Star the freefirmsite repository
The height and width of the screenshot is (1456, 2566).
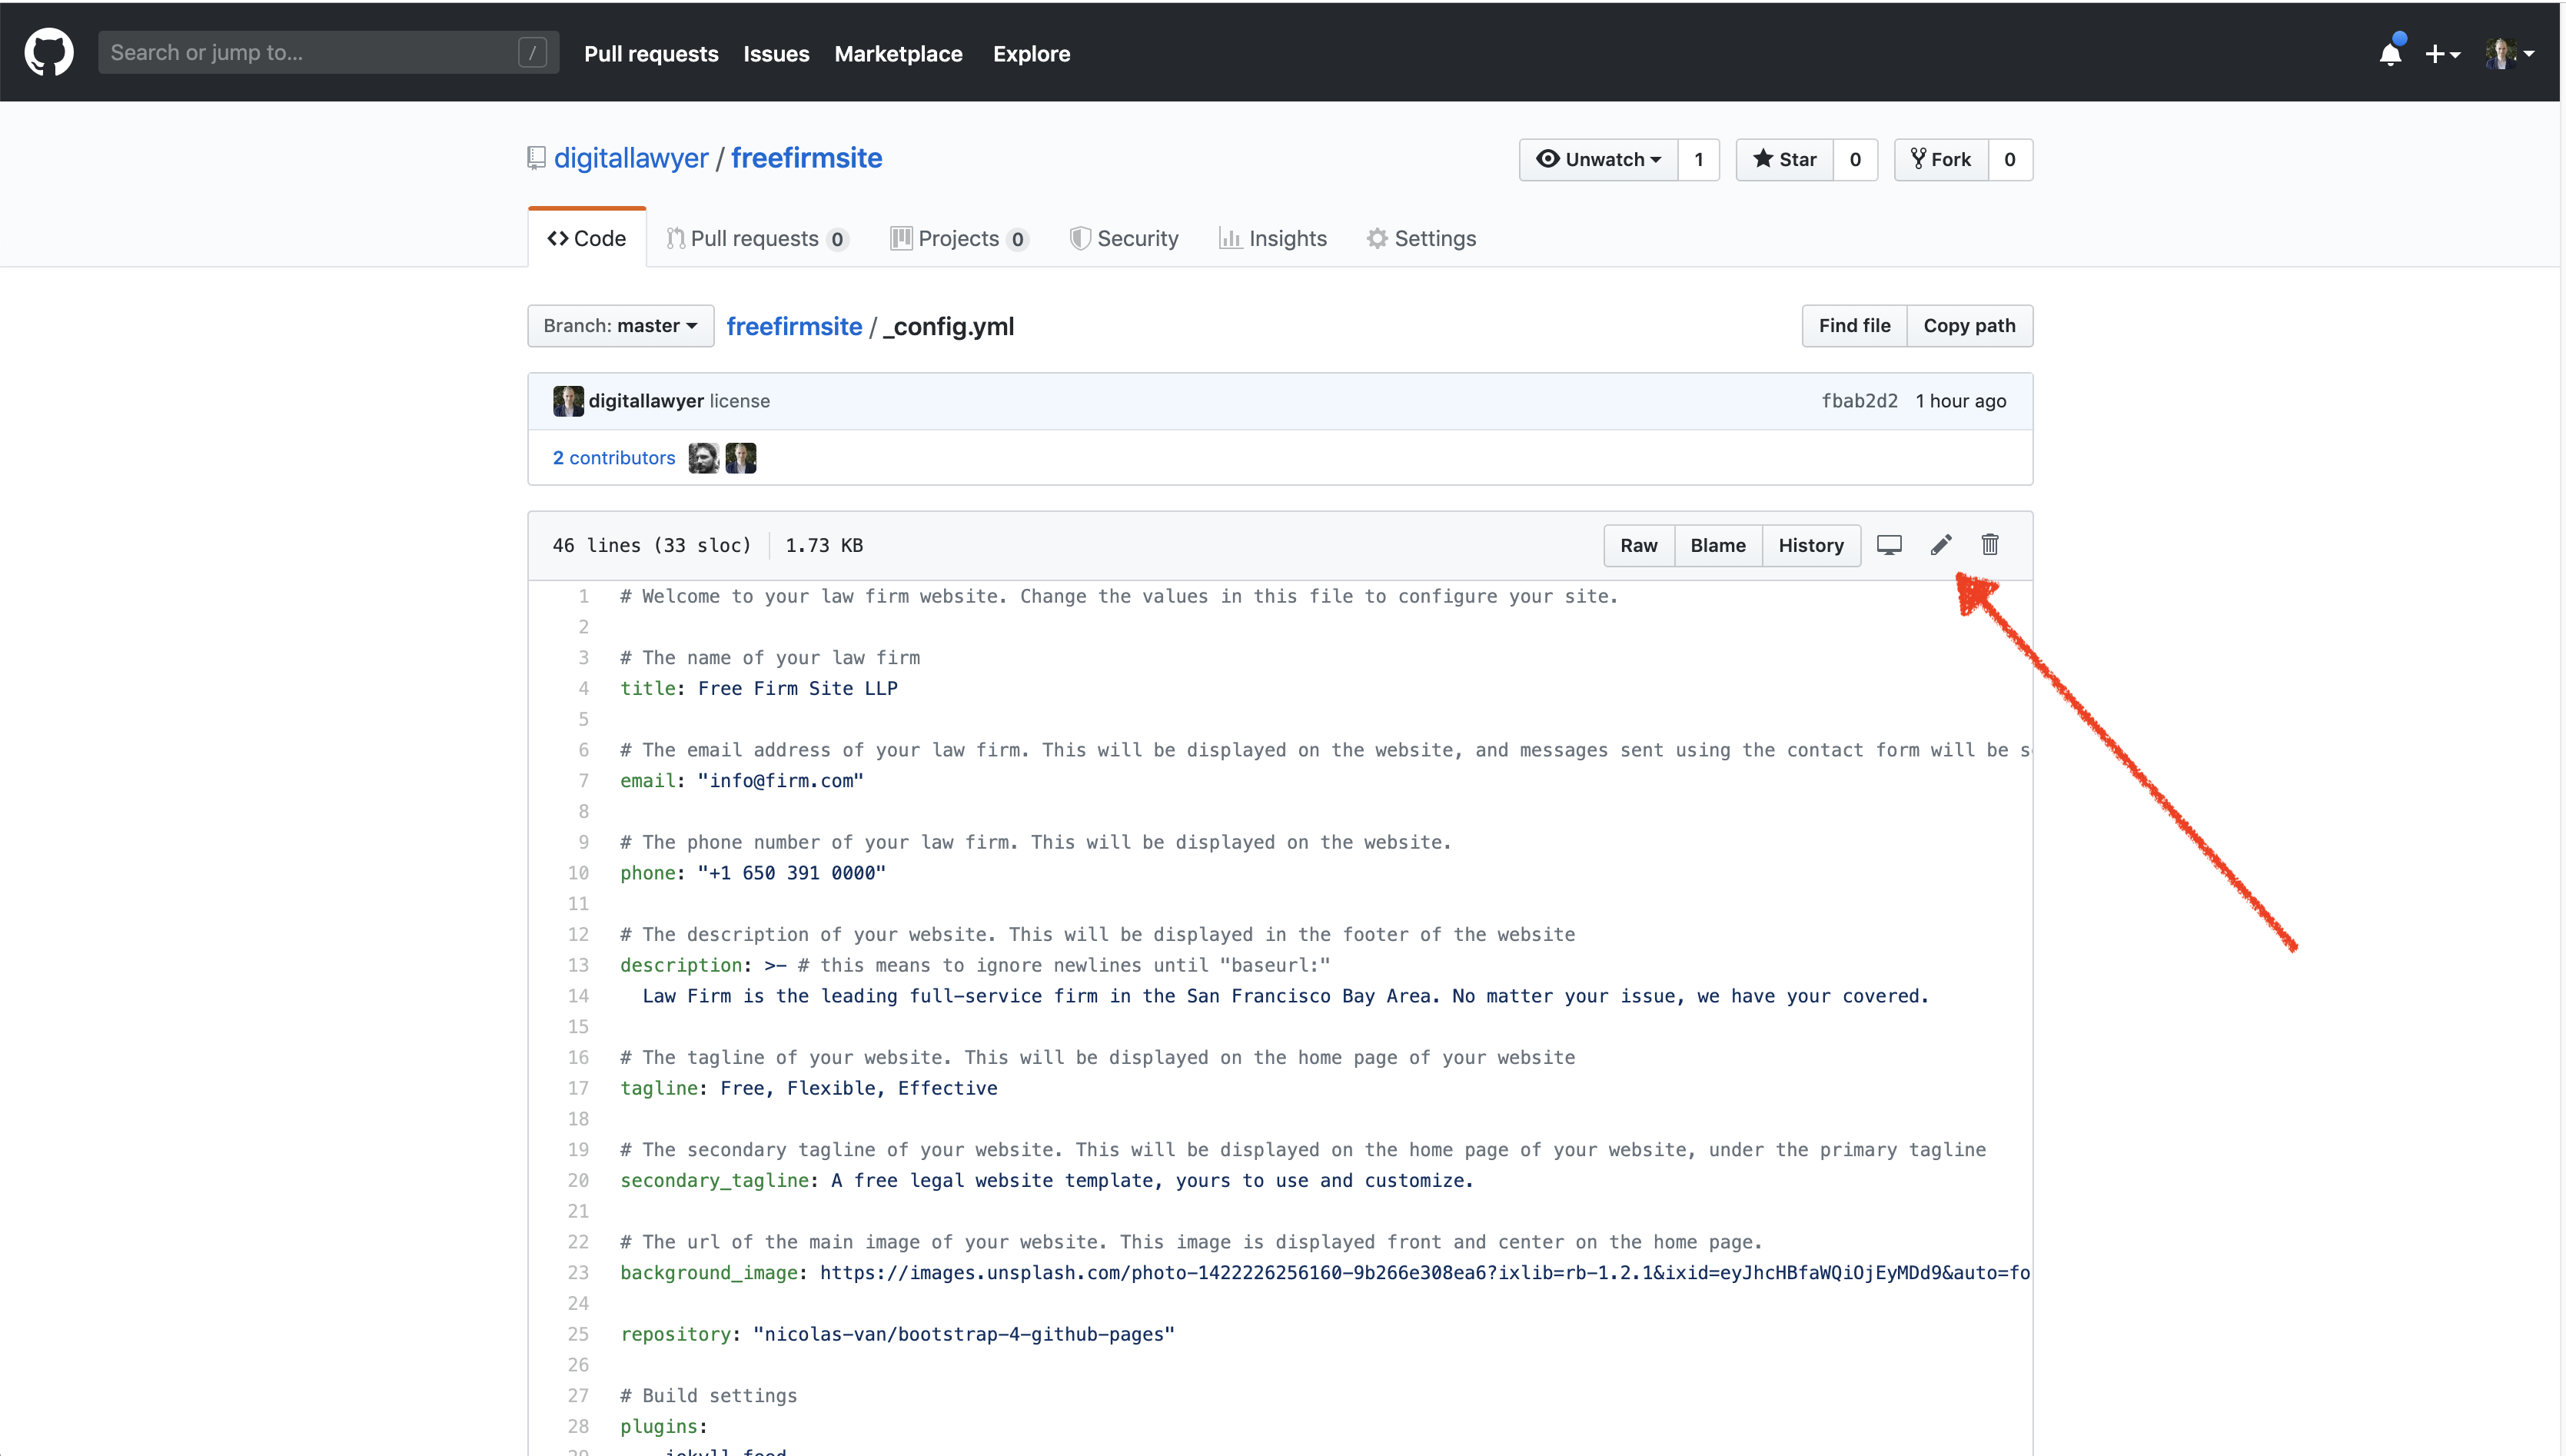click(x=1785, y=160)
